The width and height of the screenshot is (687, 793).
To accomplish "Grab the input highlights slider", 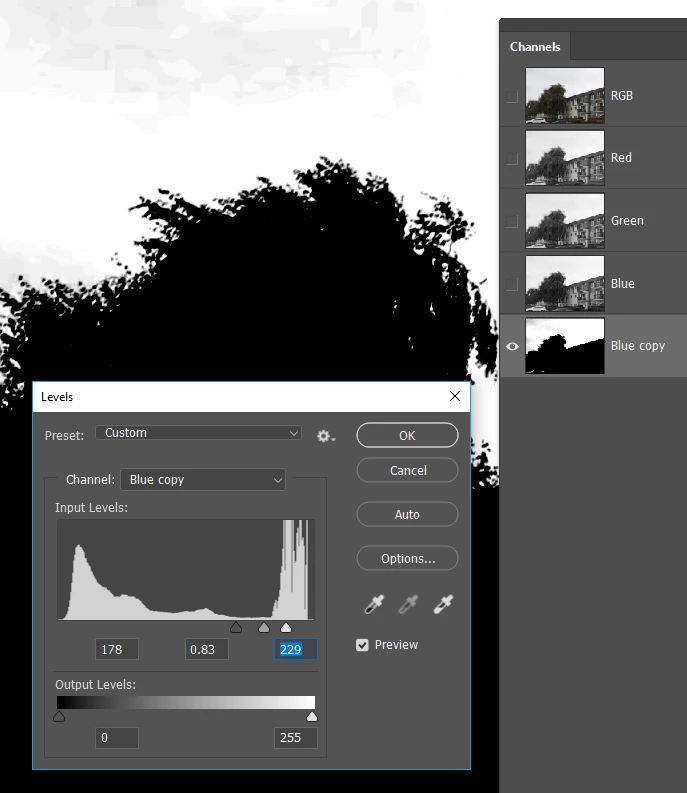I will (x=286, y=628).
